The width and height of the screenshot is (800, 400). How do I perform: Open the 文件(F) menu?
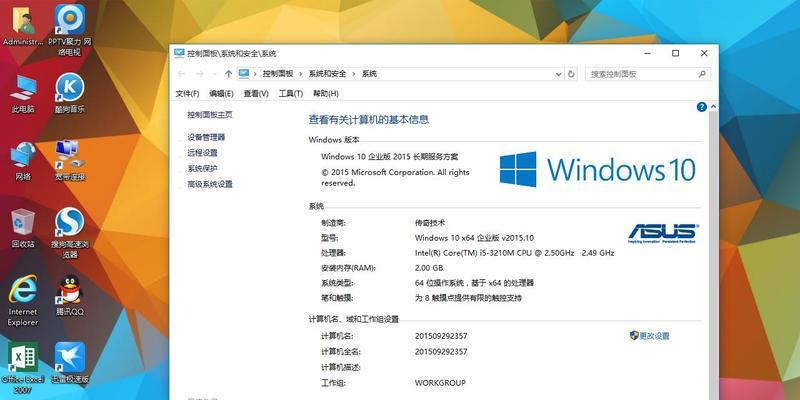(x=187, y=93)
